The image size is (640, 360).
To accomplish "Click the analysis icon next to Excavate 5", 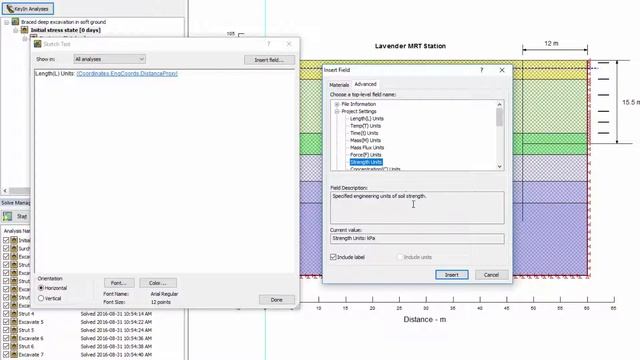I will (14, 322).
